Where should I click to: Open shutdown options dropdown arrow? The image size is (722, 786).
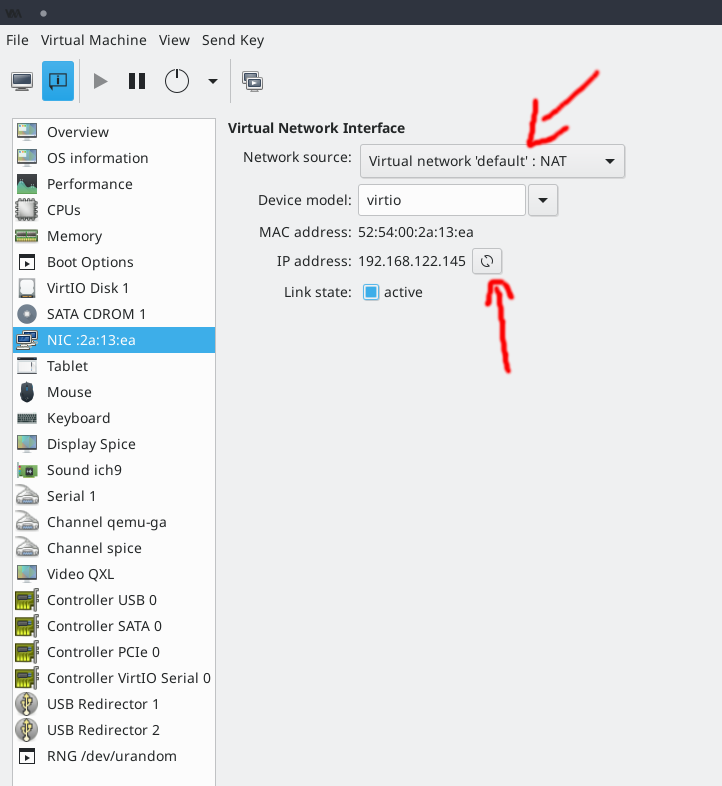212,81
